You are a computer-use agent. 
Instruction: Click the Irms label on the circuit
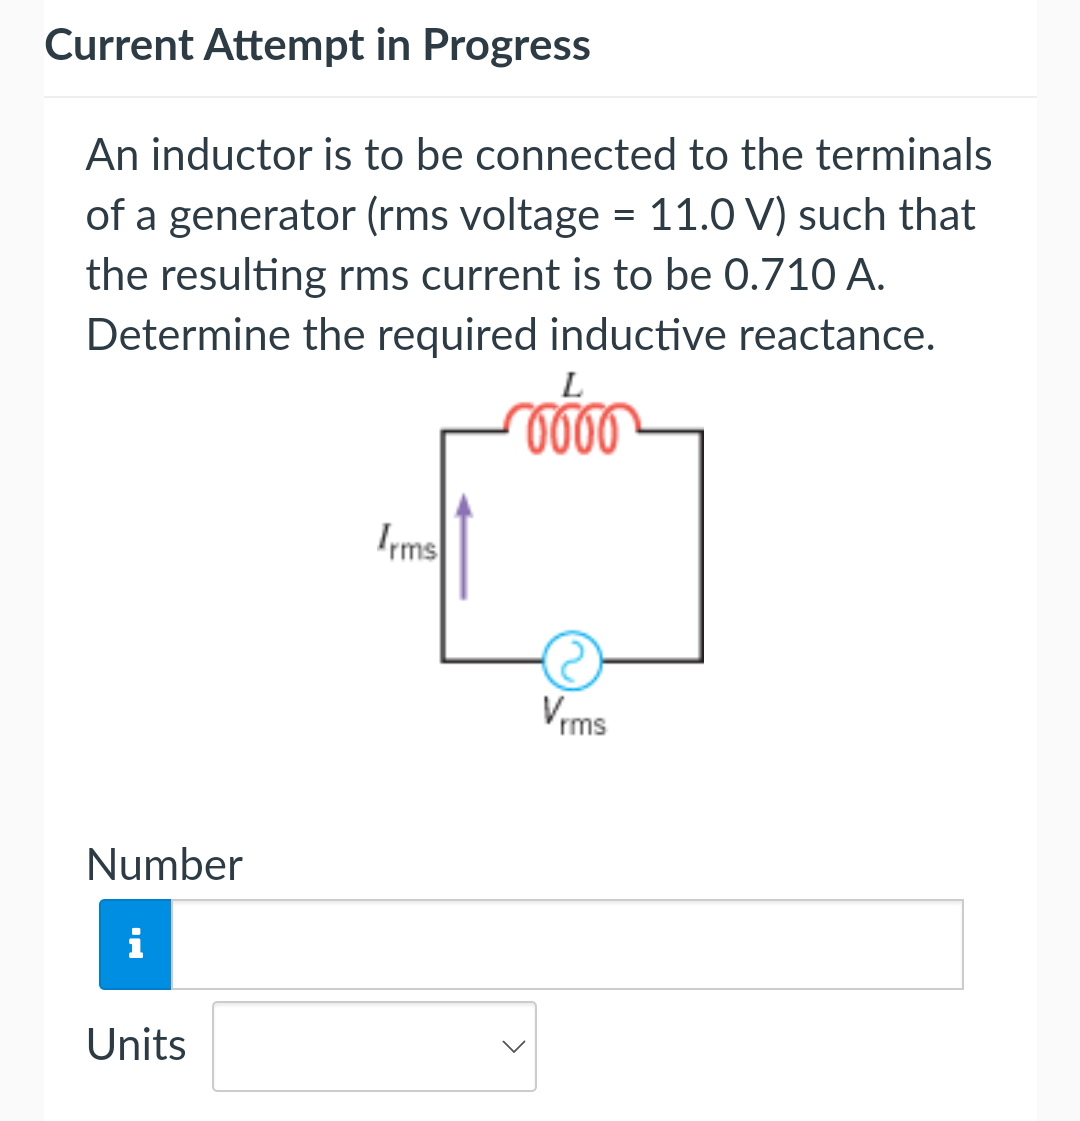[407, 540]
